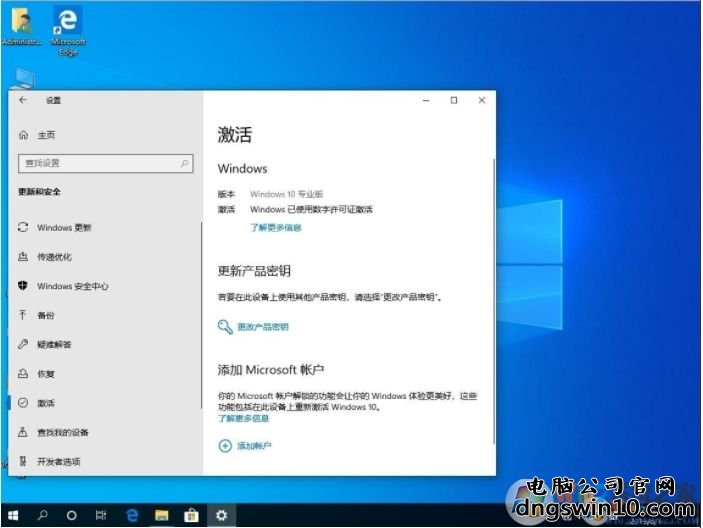Click Windows 已使用数字许可证激活 text
This screenshot has width=703, height=528.
(312, 209)
